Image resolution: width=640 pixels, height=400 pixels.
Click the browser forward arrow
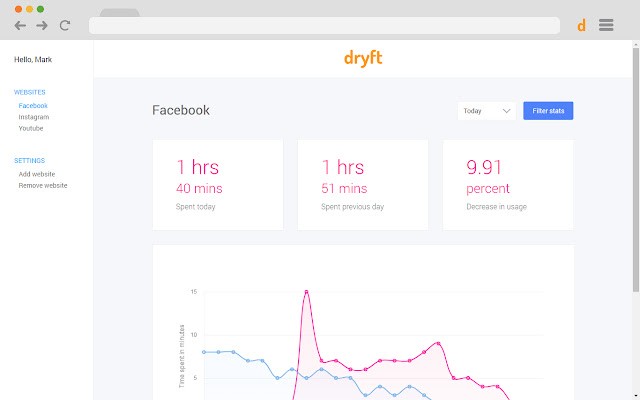(42, 25)
